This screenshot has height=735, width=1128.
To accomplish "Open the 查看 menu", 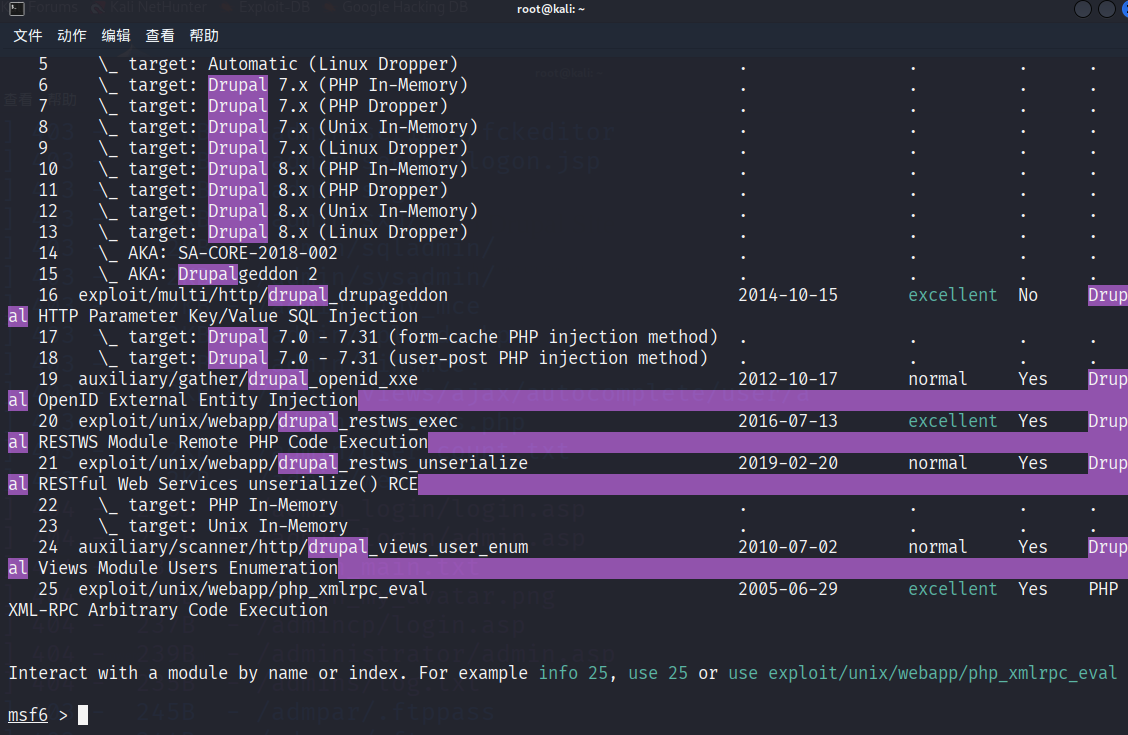I will [160, 36].
